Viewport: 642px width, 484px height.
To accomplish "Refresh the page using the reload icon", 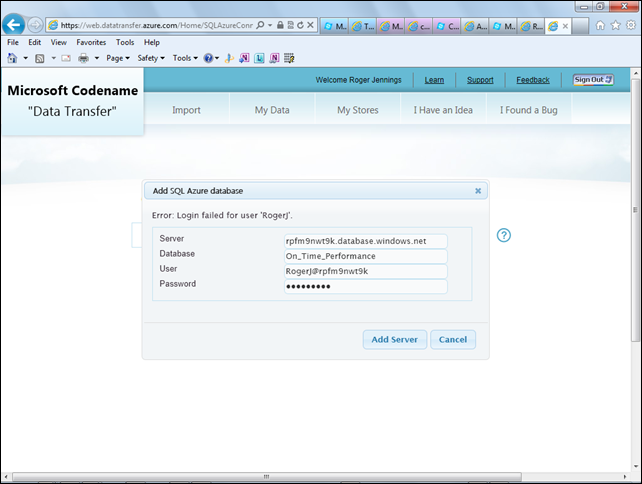I will pyautogui.click(x=300, y=25).
